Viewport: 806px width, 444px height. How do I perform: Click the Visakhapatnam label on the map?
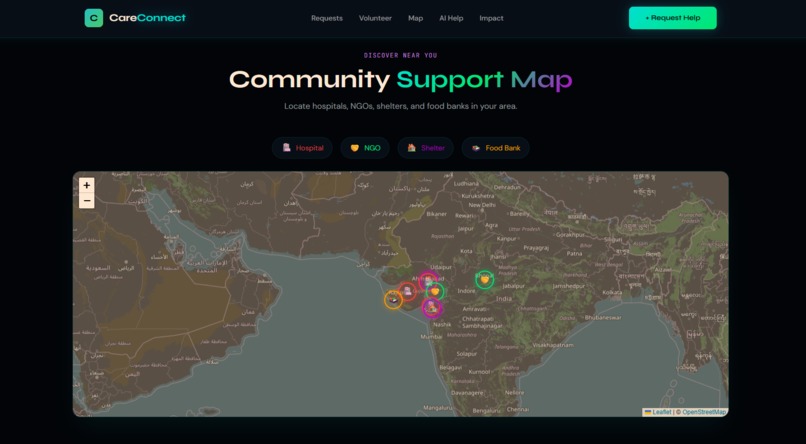(x=553, y=345)
